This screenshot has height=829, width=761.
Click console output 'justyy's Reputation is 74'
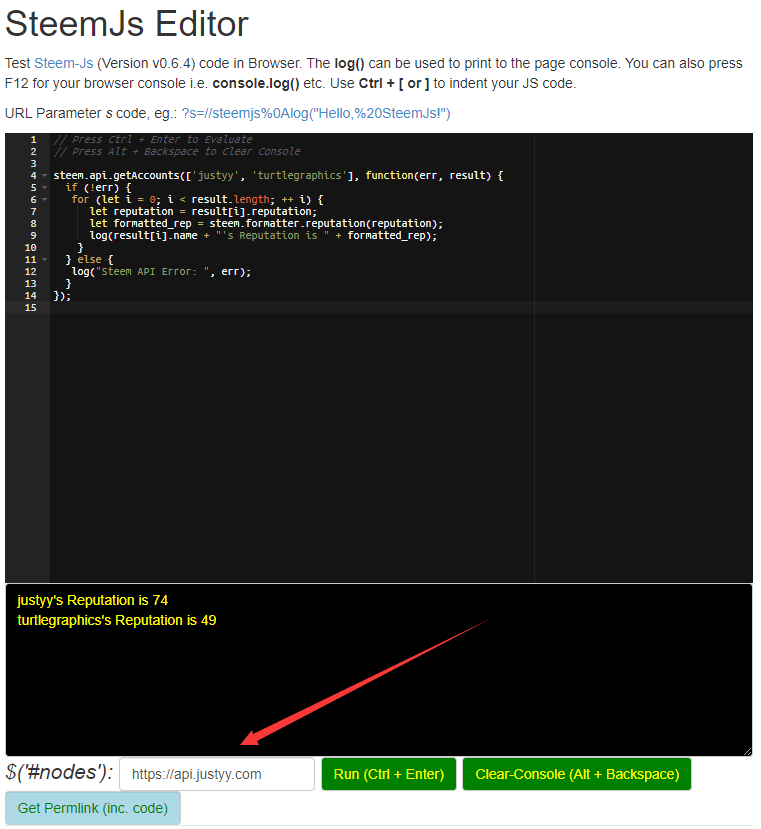tap(93, 601)
